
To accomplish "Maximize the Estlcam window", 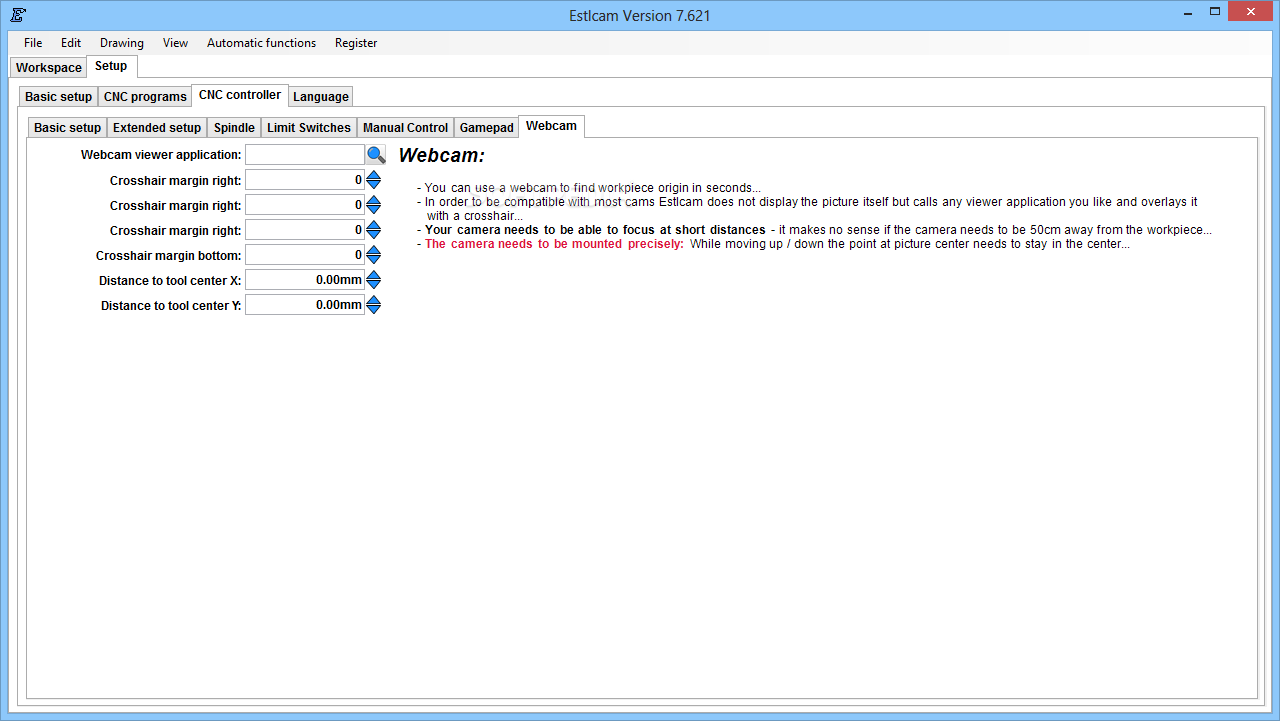I will [x=1215, y=11].
